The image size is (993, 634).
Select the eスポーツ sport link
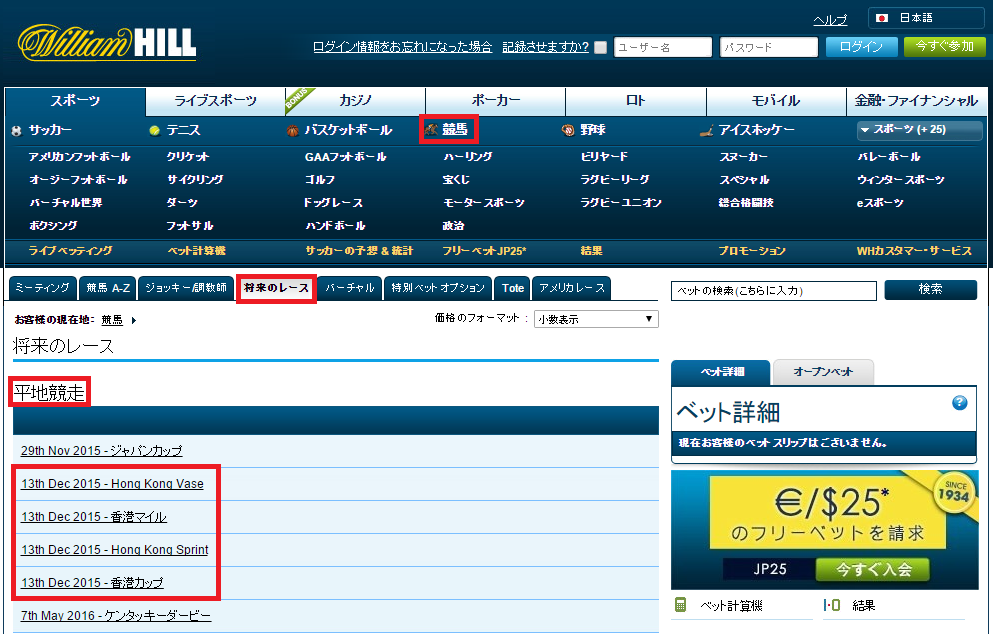coord(880,203)
